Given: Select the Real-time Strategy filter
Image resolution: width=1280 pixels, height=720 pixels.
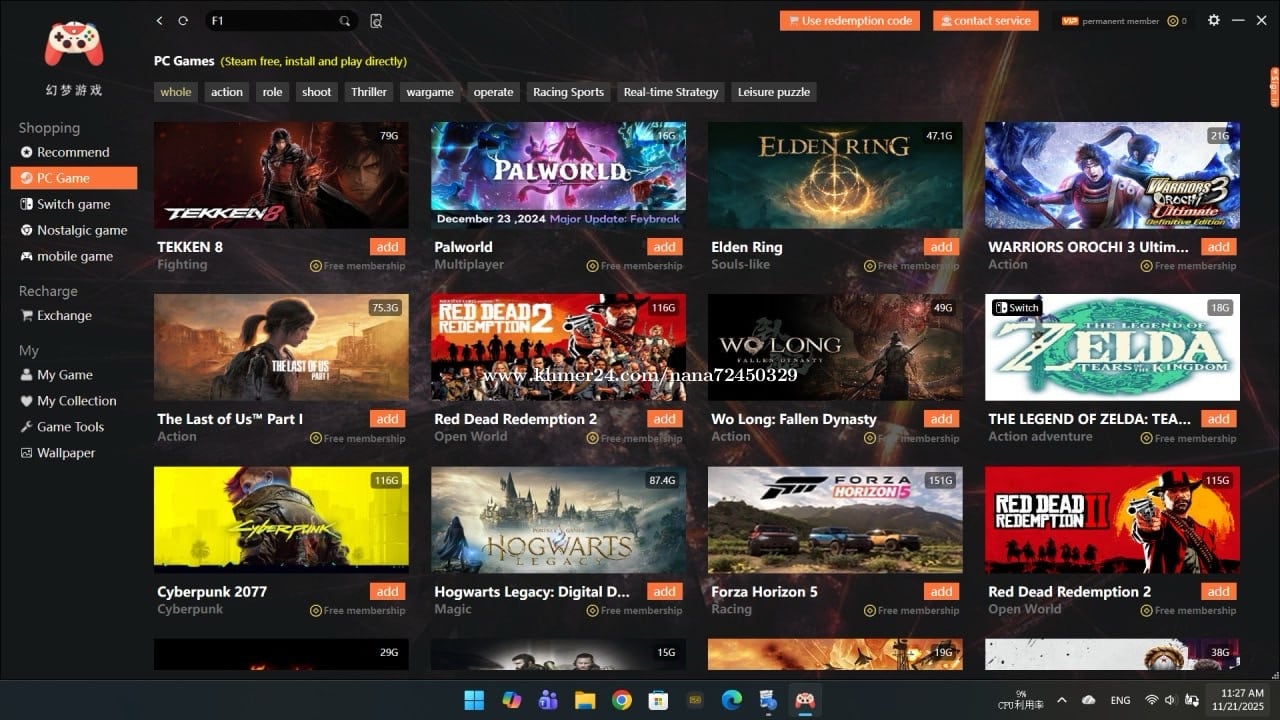Looking at the screenshot, I should 670,92.
